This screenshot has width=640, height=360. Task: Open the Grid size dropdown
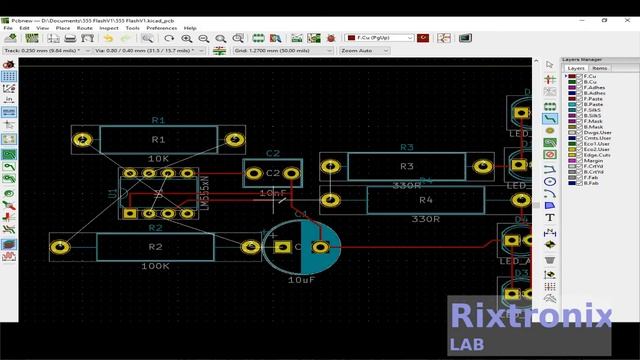[283, 51]
